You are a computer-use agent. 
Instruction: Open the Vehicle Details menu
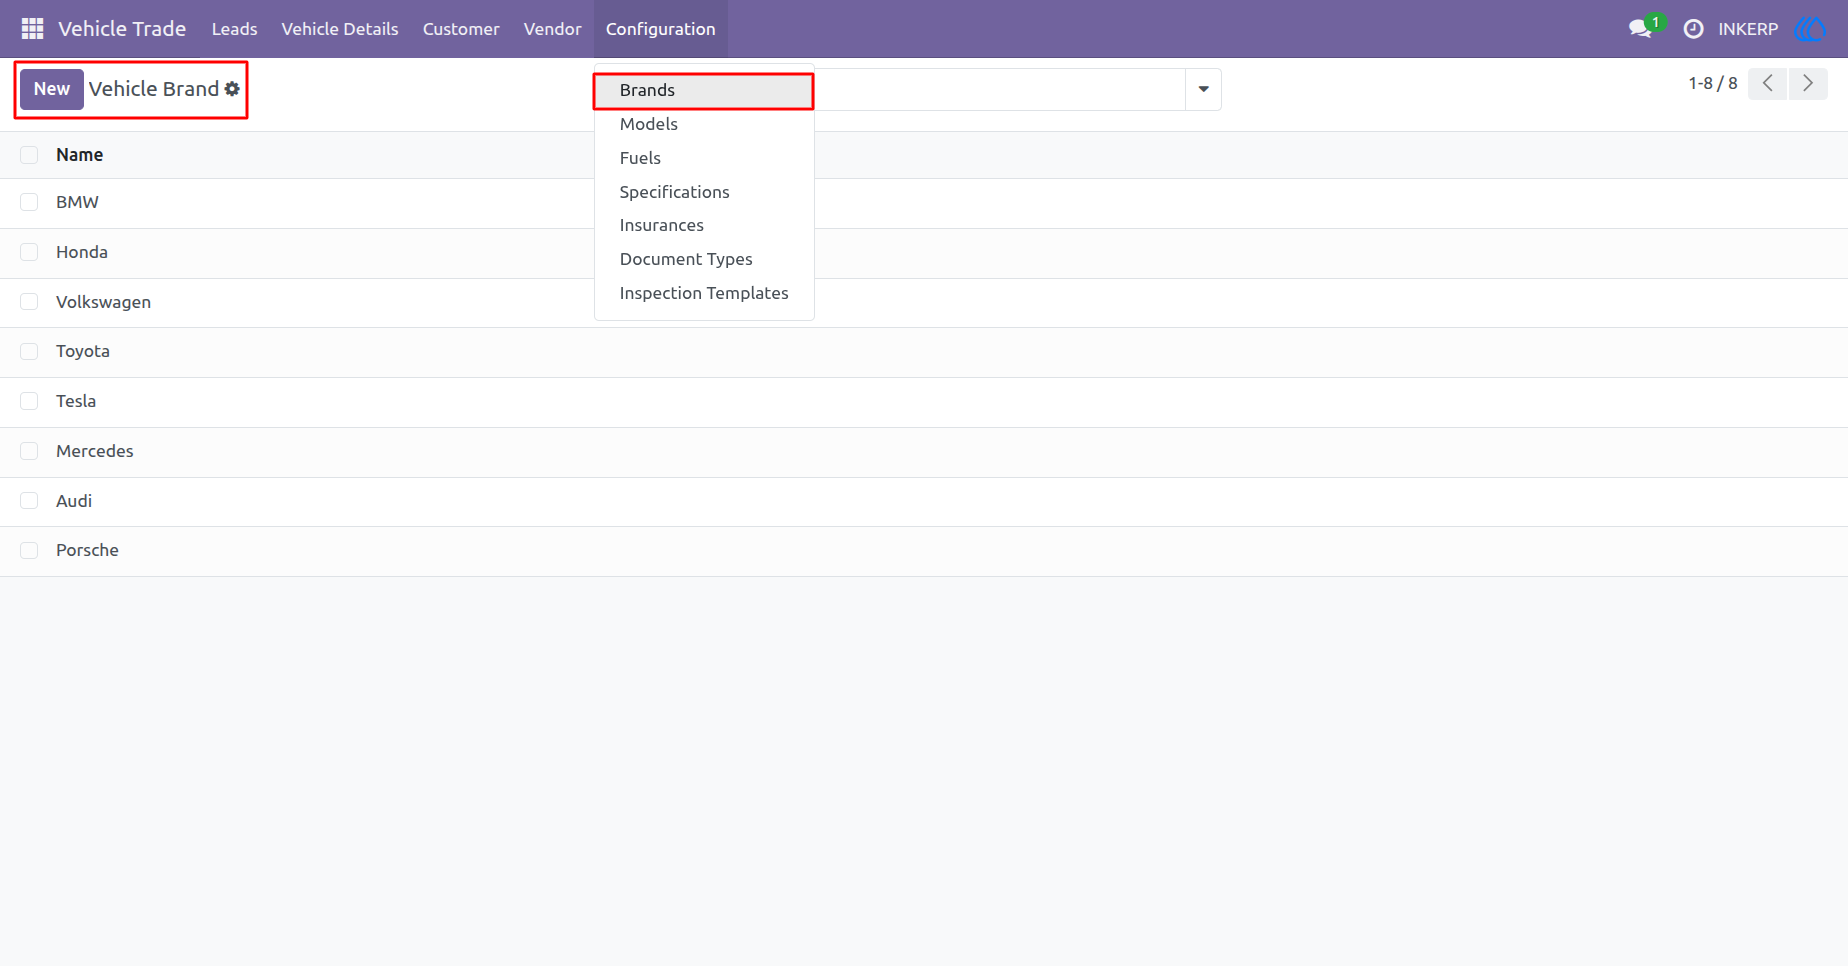(x=340, y=29)
